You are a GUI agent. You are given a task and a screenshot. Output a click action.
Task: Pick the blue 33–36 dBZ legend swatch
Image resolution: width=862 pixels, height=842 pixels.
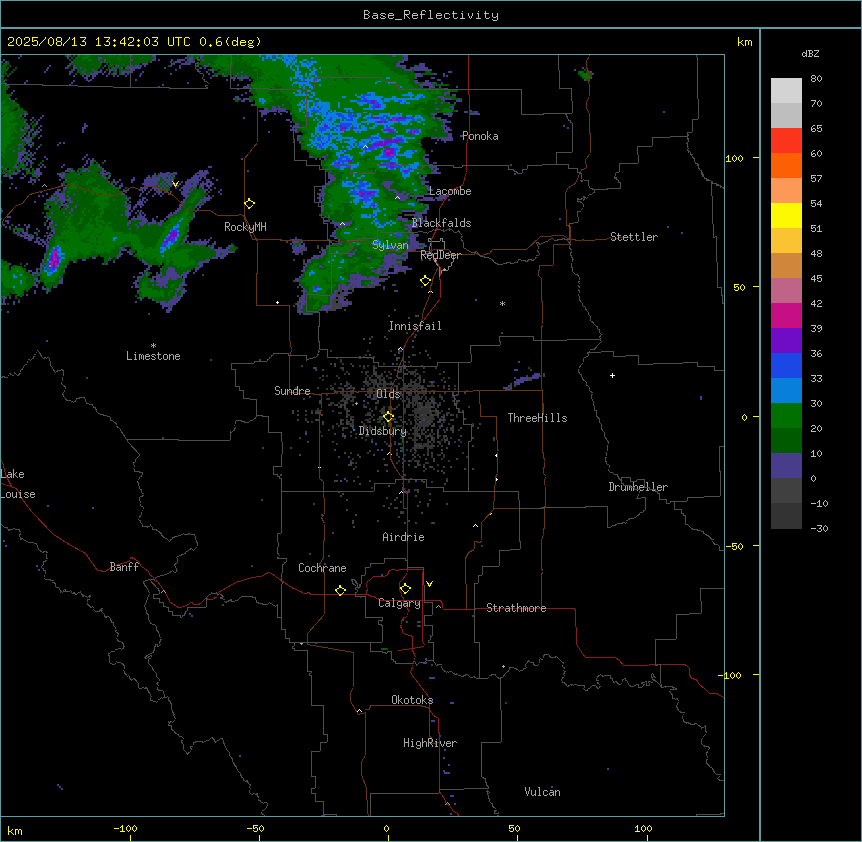tap(786, 366)
